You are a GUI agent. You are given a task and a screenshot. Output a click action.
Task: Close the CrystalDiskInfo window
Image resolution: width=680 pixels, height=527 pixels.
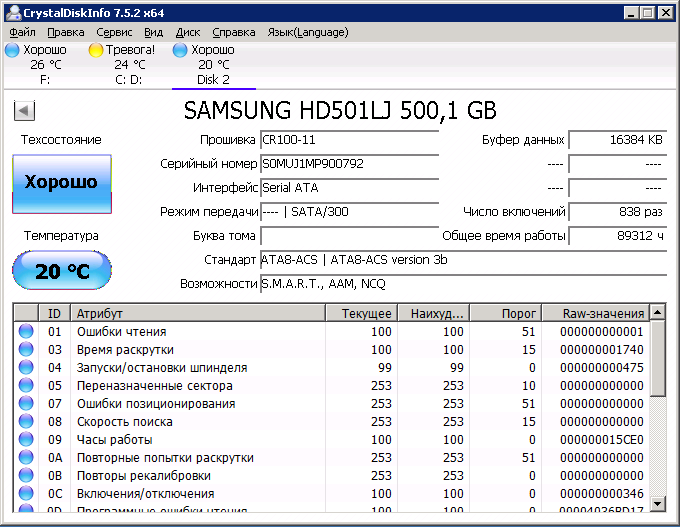[665, 13]
